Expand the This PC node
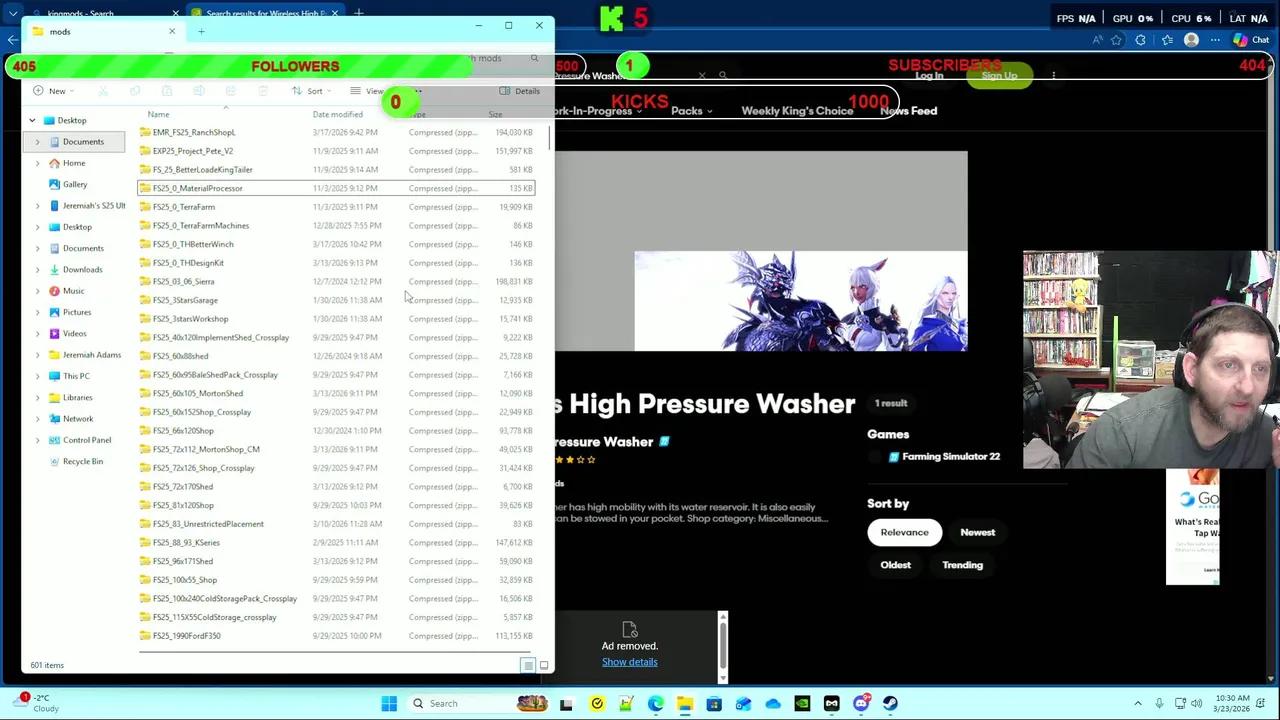 (38, 376)
